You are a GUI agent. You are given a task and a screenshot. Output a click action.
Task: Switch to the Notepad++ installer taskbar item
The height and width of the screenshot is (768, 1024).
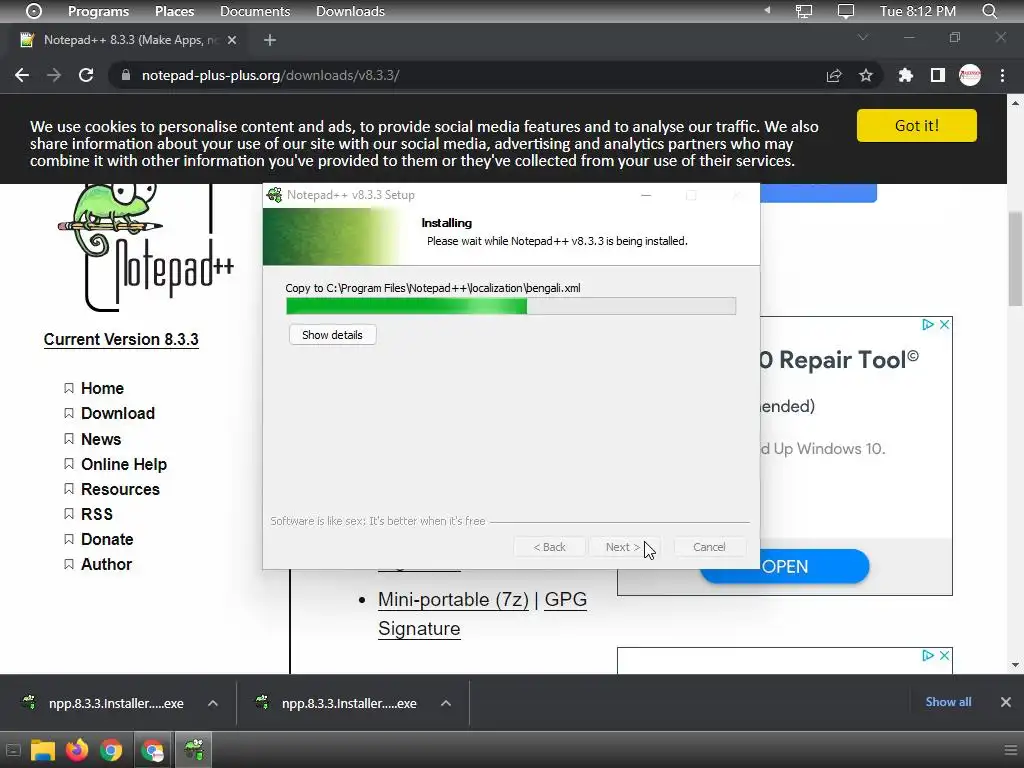click(x=194, y=750)
